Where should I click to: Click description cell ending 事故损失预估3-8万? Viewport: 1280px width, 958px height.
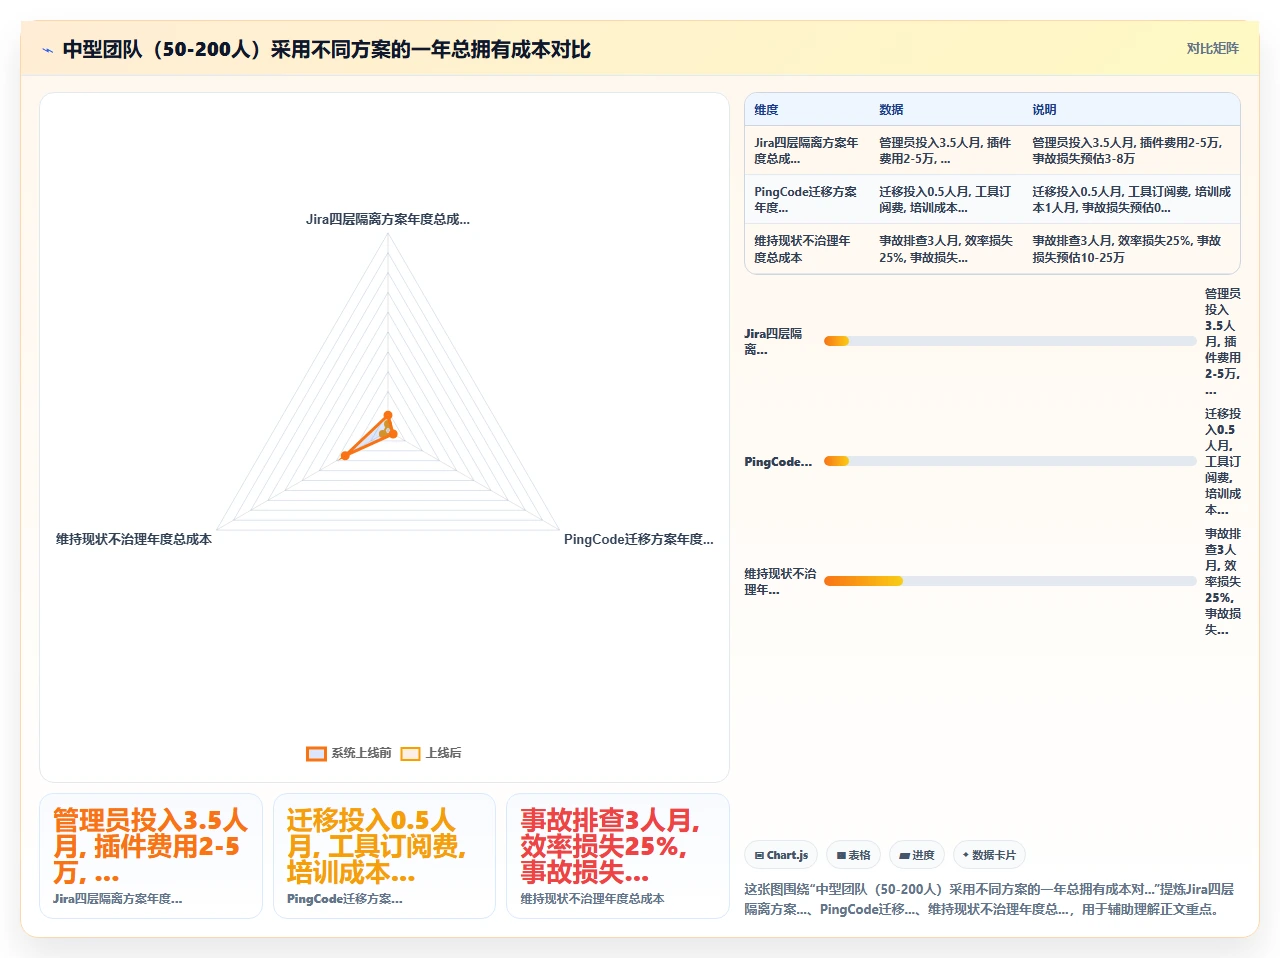click(x=1131, y=151)
